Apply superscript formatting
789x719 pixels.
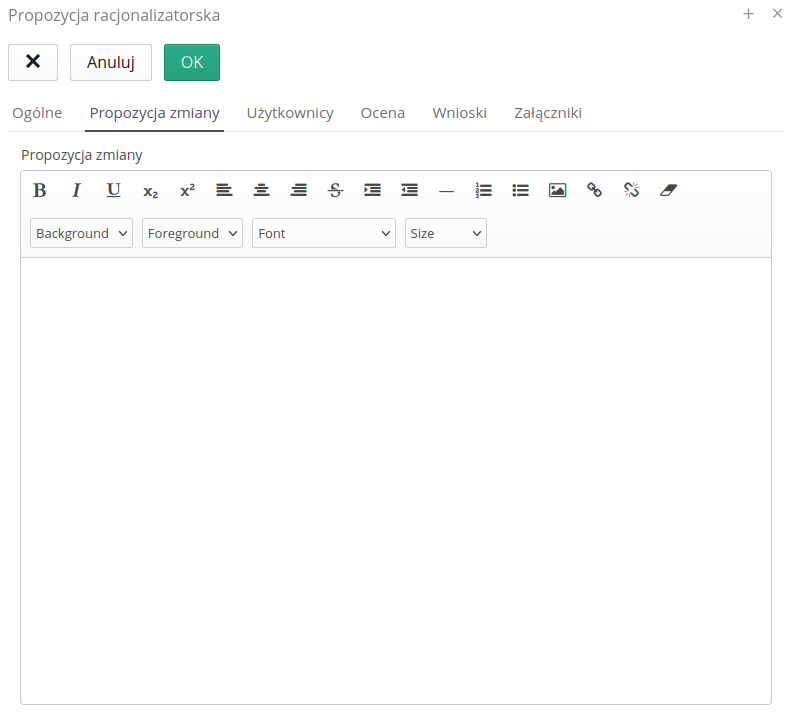187,190
